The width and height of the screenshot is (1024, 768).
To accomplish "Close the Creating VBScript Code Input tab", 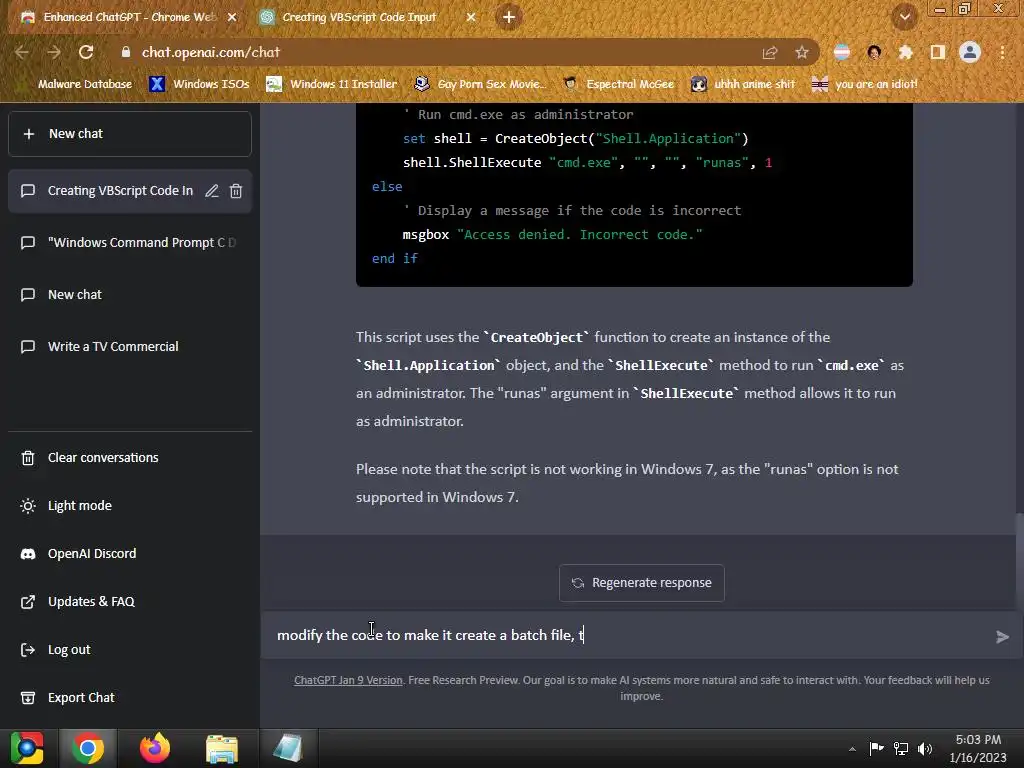I will (471, 18).
